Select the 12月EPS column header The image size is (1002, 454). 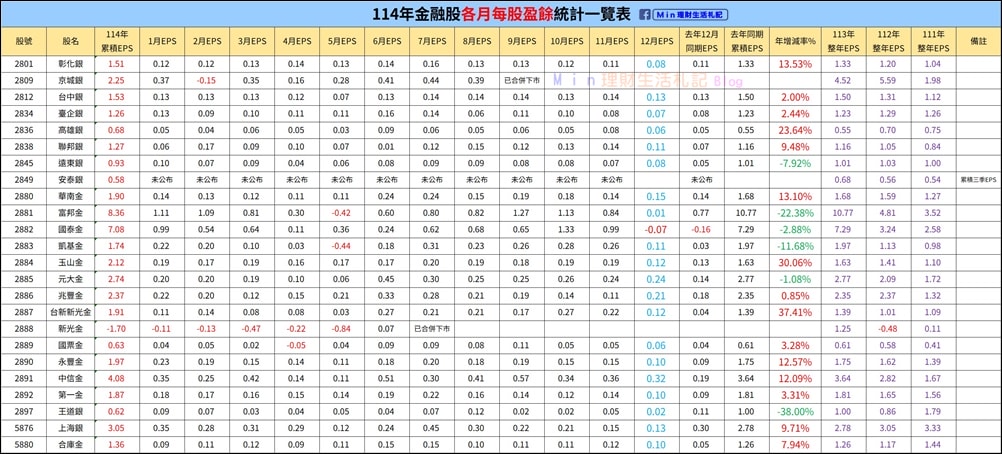[656, 41]
